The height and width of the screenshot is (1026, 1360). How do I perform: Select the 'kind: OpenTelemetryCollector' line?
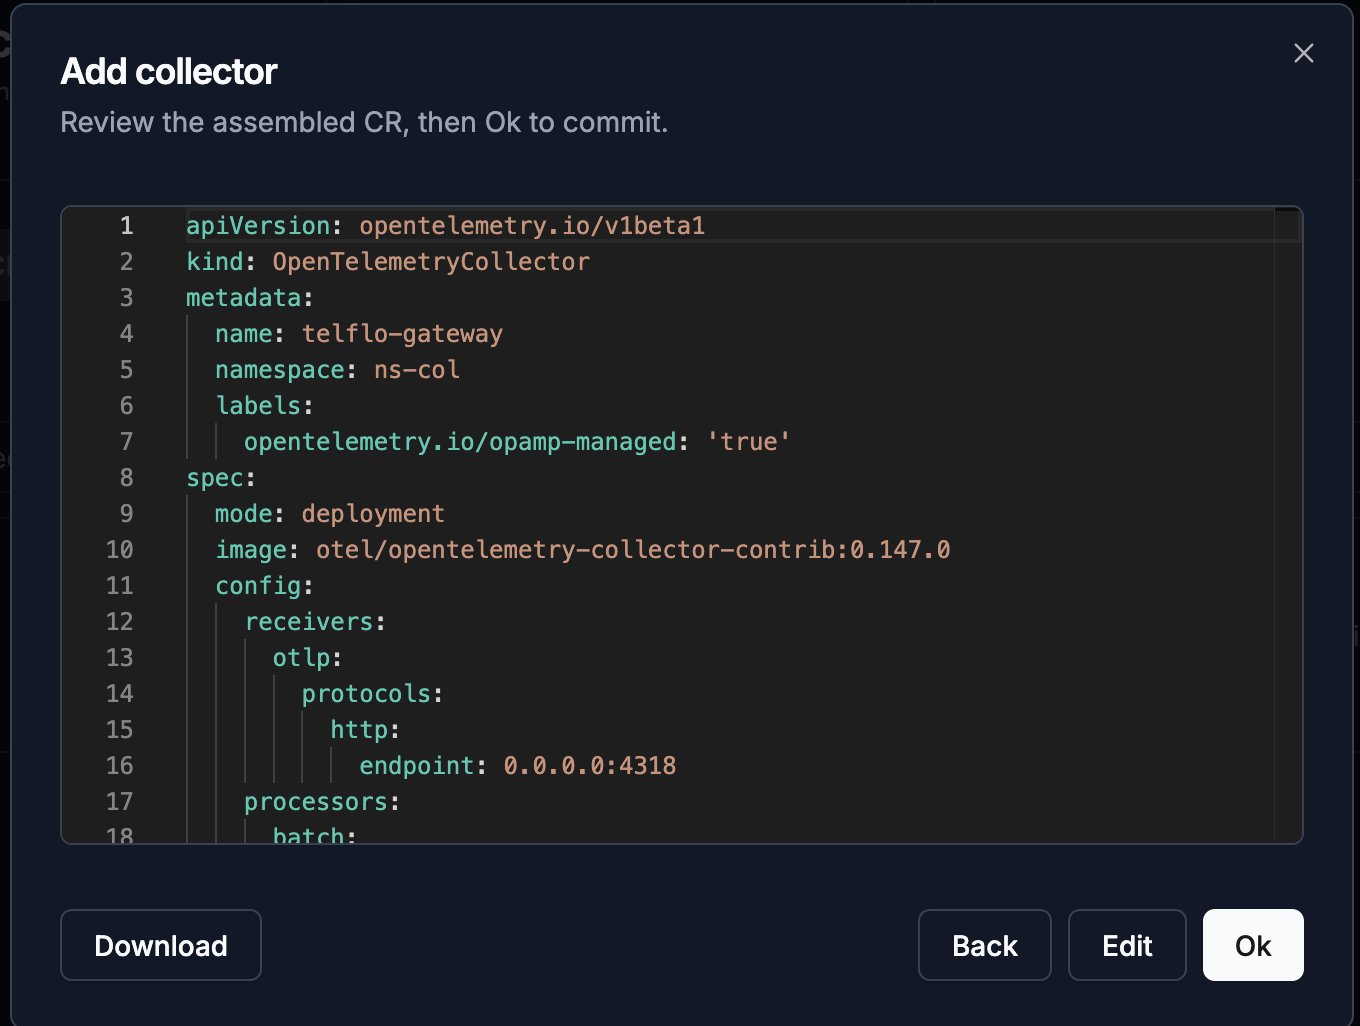pyautogui.click(x=388, y=262)
